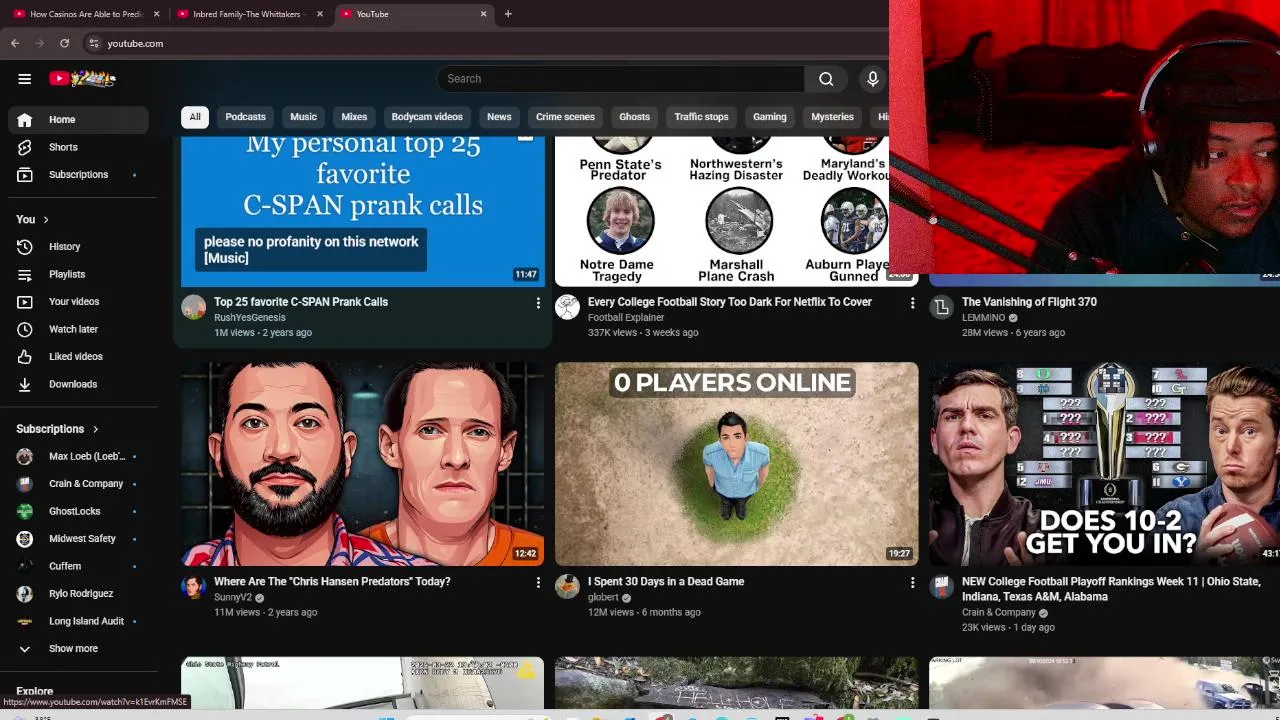
Task: Switch to 'How Casinos Are Able to Predict' tab
Action: tap(87, 14)
